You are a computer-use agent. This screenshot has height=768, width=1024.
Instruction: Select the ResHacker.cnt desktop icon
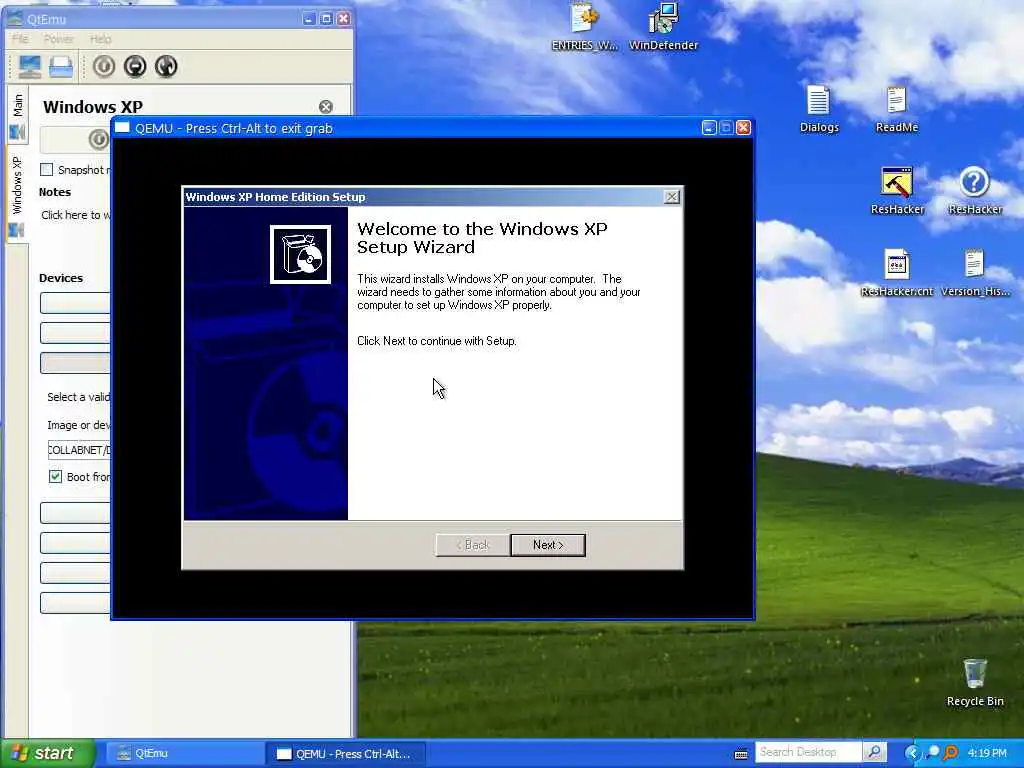[x=897, y=273]
